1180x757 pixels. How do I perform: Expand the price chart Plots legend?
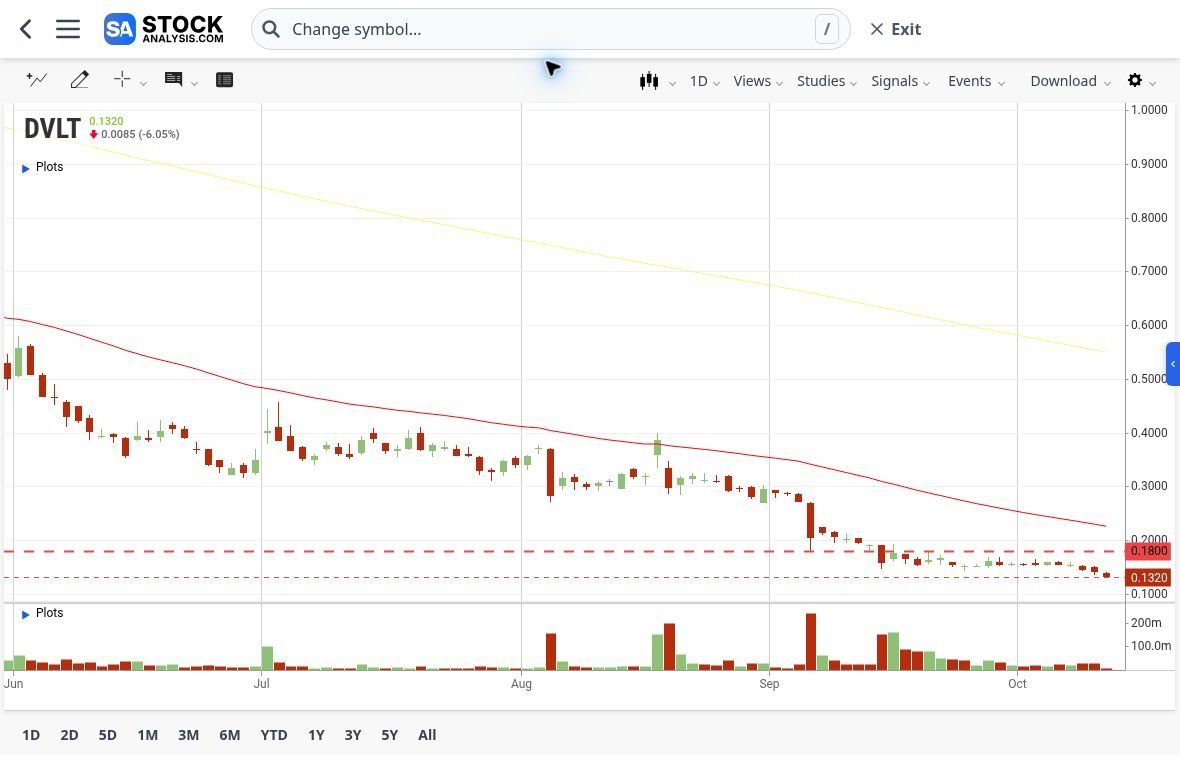pyautogui.click(x=42, y=167)
